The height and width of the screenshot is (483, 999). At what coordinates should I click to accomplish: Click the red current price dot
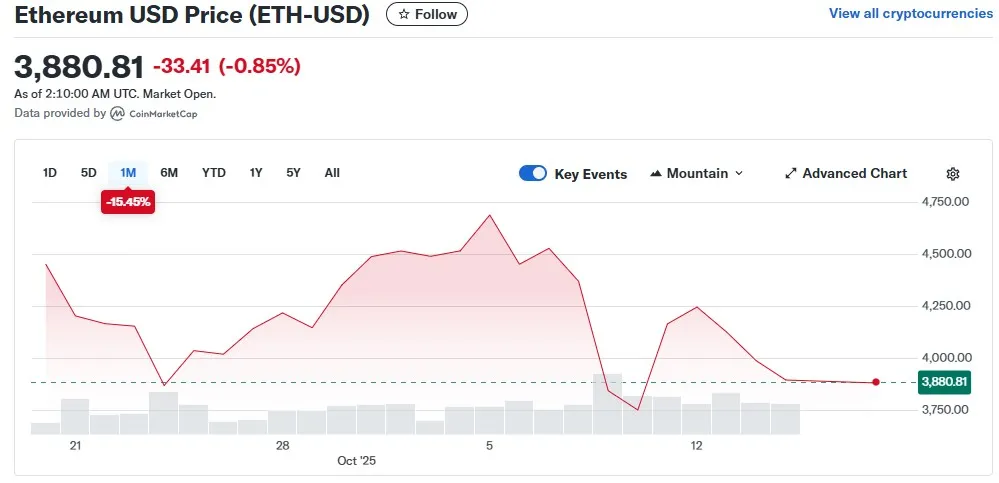[876, 382]
